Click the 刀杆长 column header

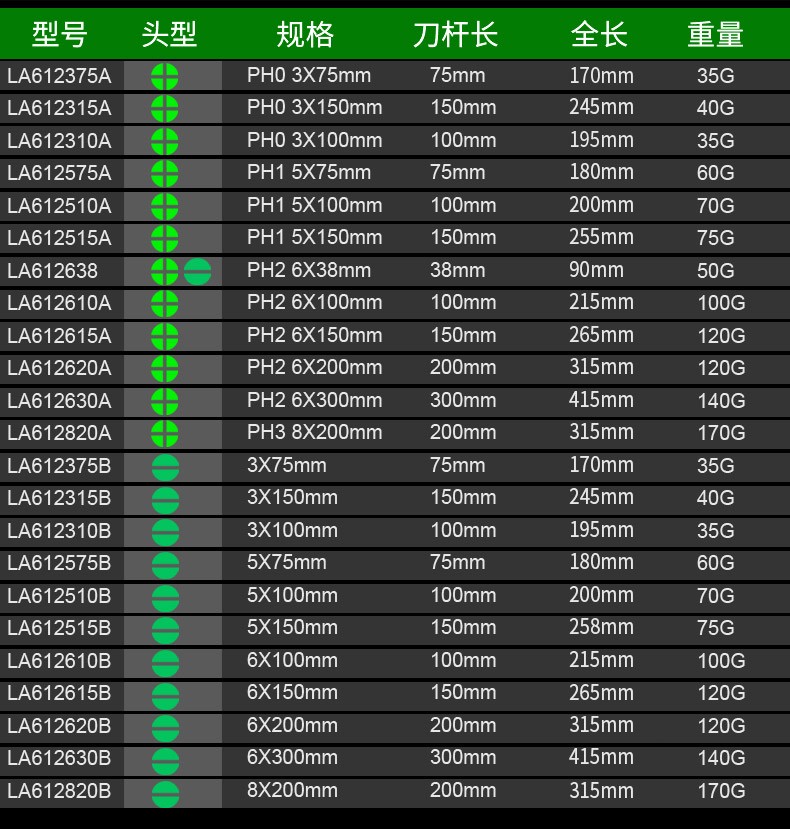click(x=455, y=34)
